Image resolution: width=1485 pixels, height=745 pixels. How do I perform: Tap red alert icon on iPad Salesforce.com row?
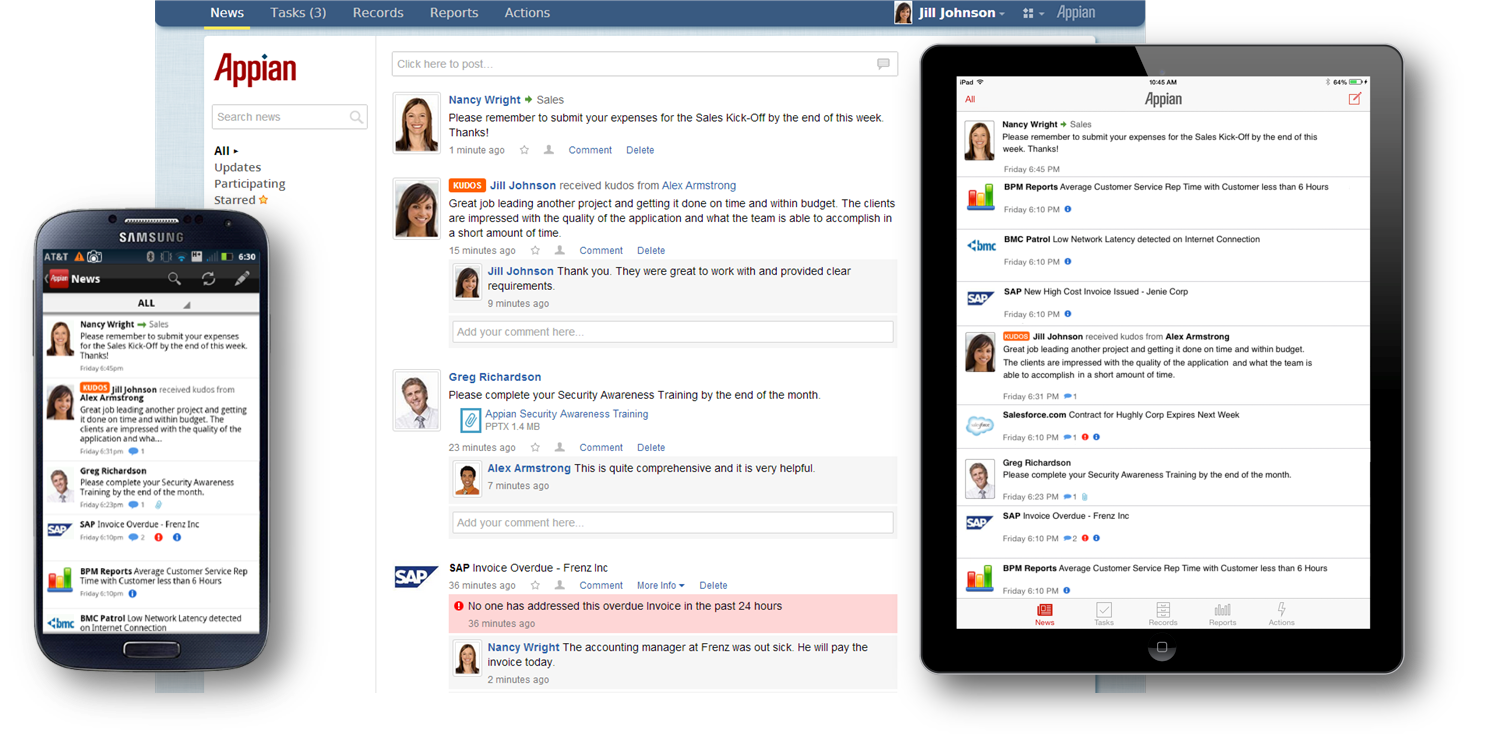(x=1085, y=437)
